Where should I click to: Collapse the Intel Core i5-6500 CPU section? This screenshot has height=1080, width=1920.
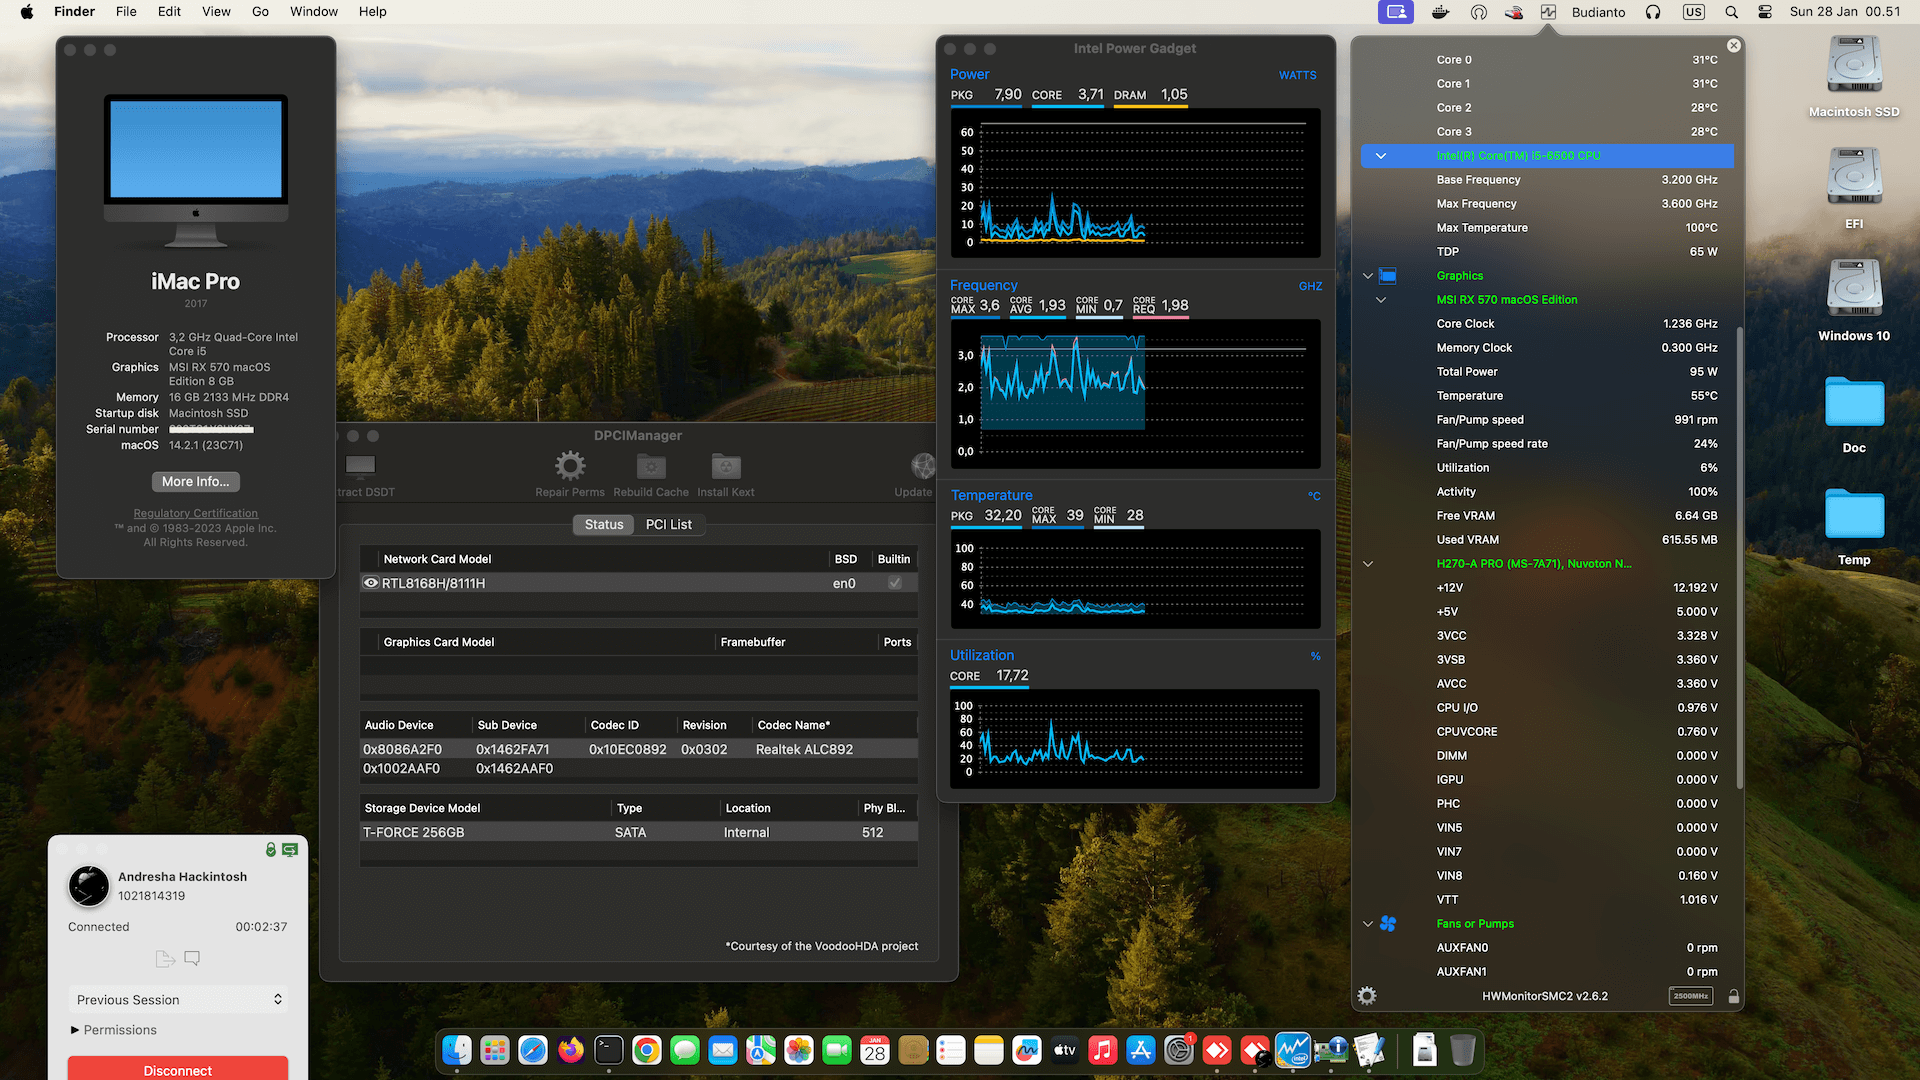1381,156
